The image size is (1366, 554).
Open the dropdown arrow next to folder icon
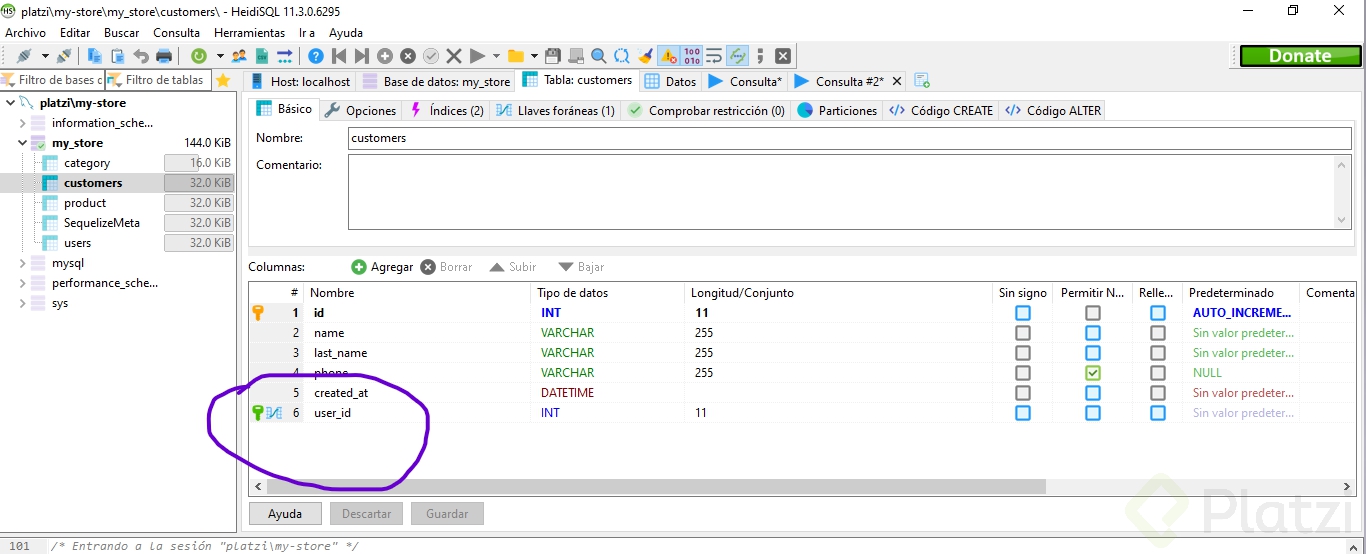tap(534, 56)
